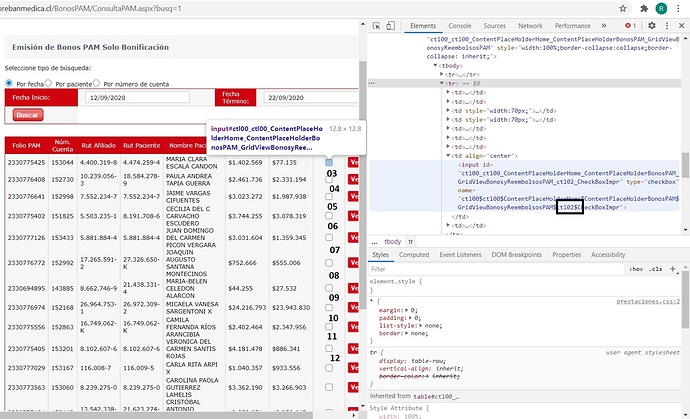The width and height of the screenshot is (690, 419).
Task: Activate the DevTools inspect element picker
Action: (376, 26)
